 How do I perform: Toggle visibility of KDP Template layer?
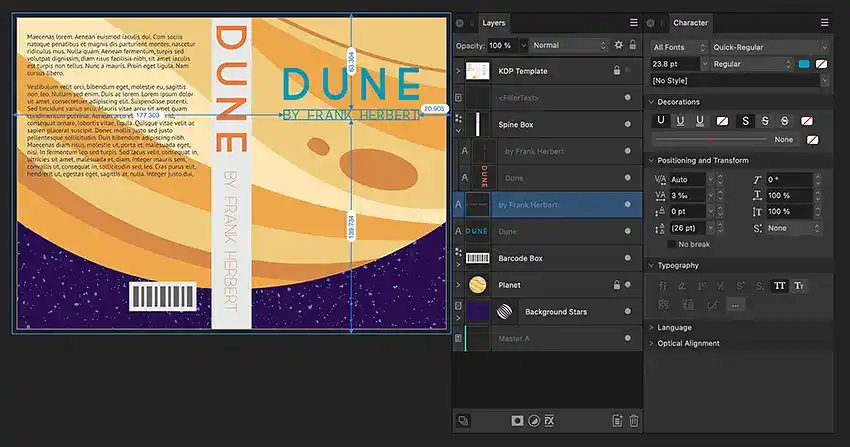click(x=628, y=70)
